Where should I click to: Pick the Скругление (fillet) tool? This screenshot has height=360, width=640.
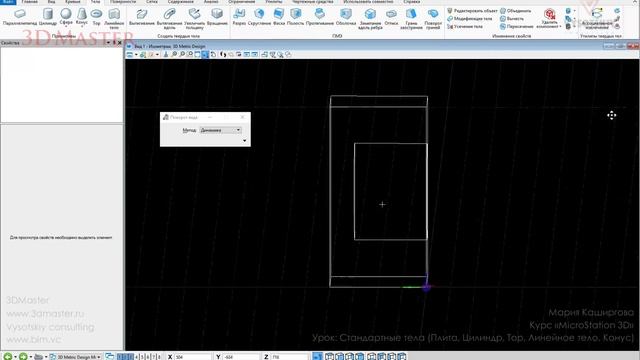[x=259, y=17]
